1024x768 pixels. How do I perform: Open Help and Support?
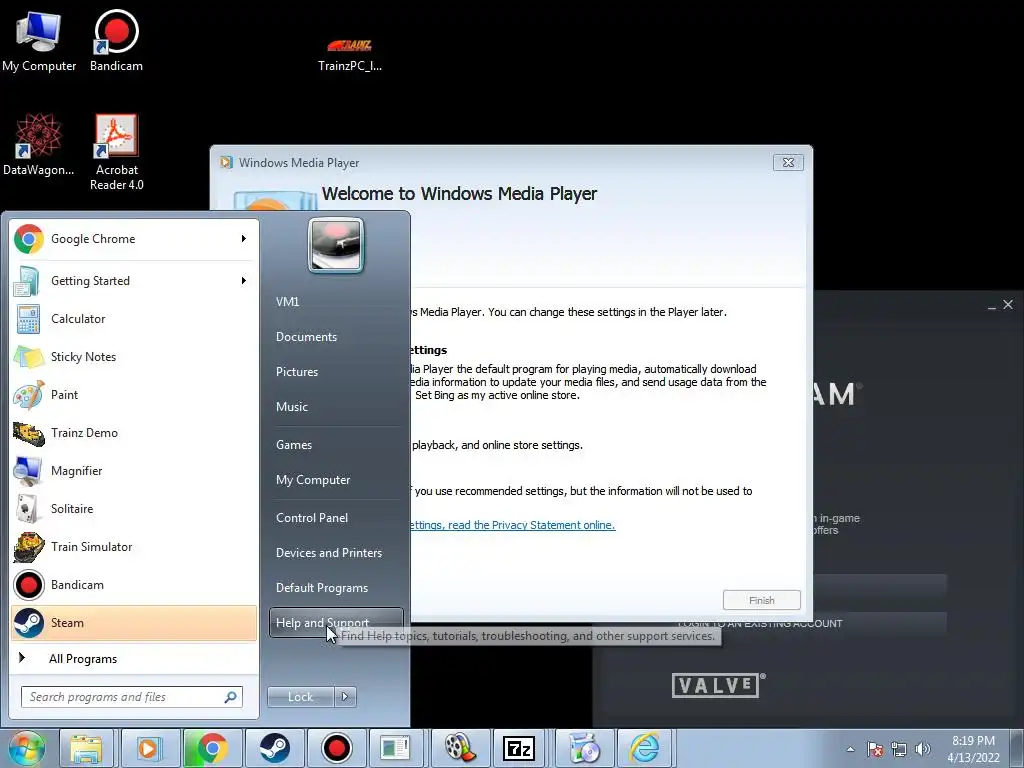click(x=336, y=623)
